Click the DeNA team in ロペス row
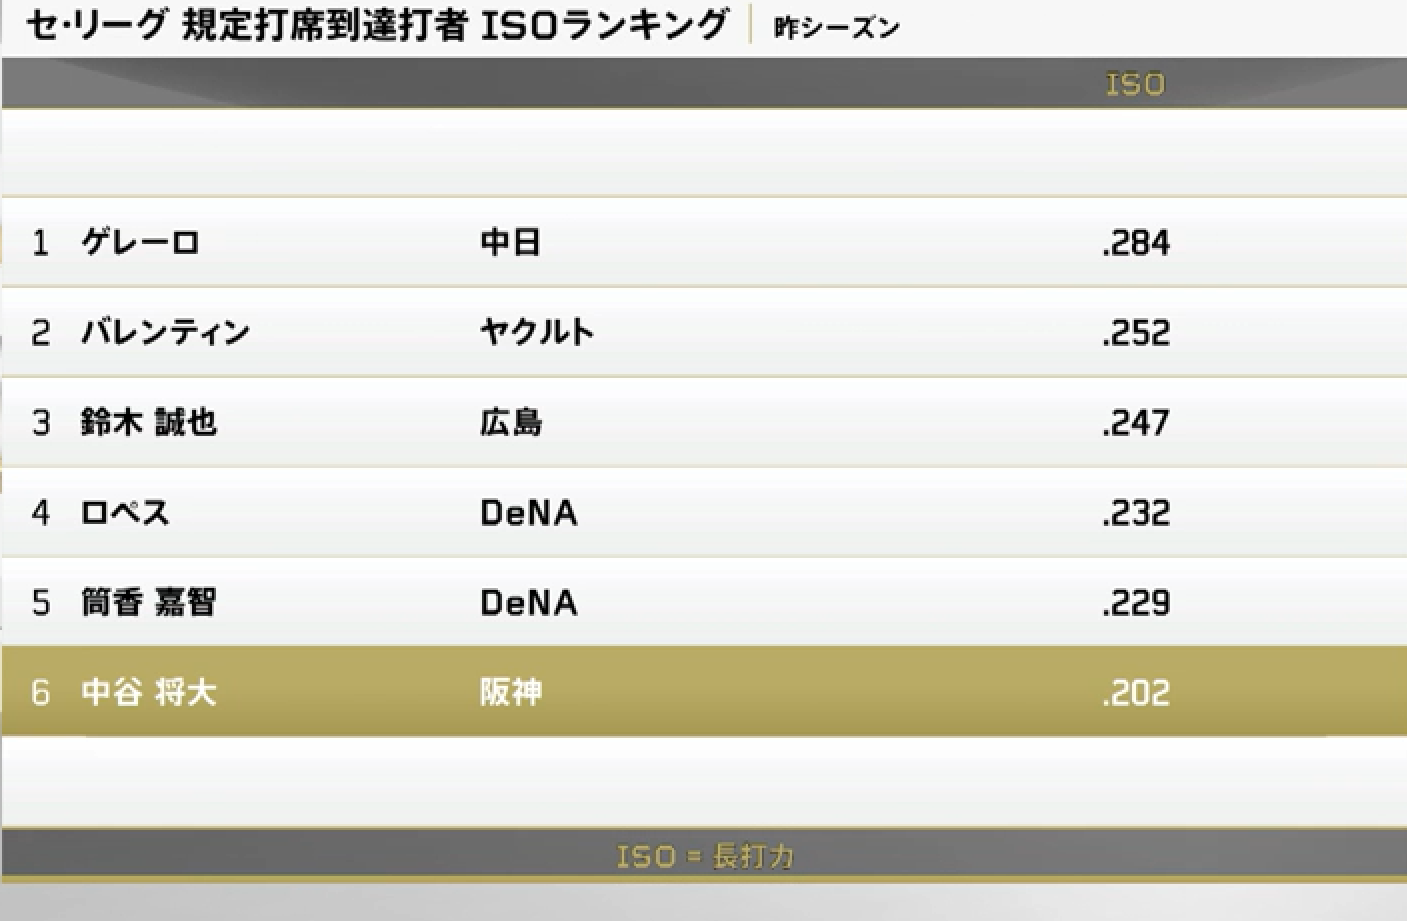 (529, 512)
